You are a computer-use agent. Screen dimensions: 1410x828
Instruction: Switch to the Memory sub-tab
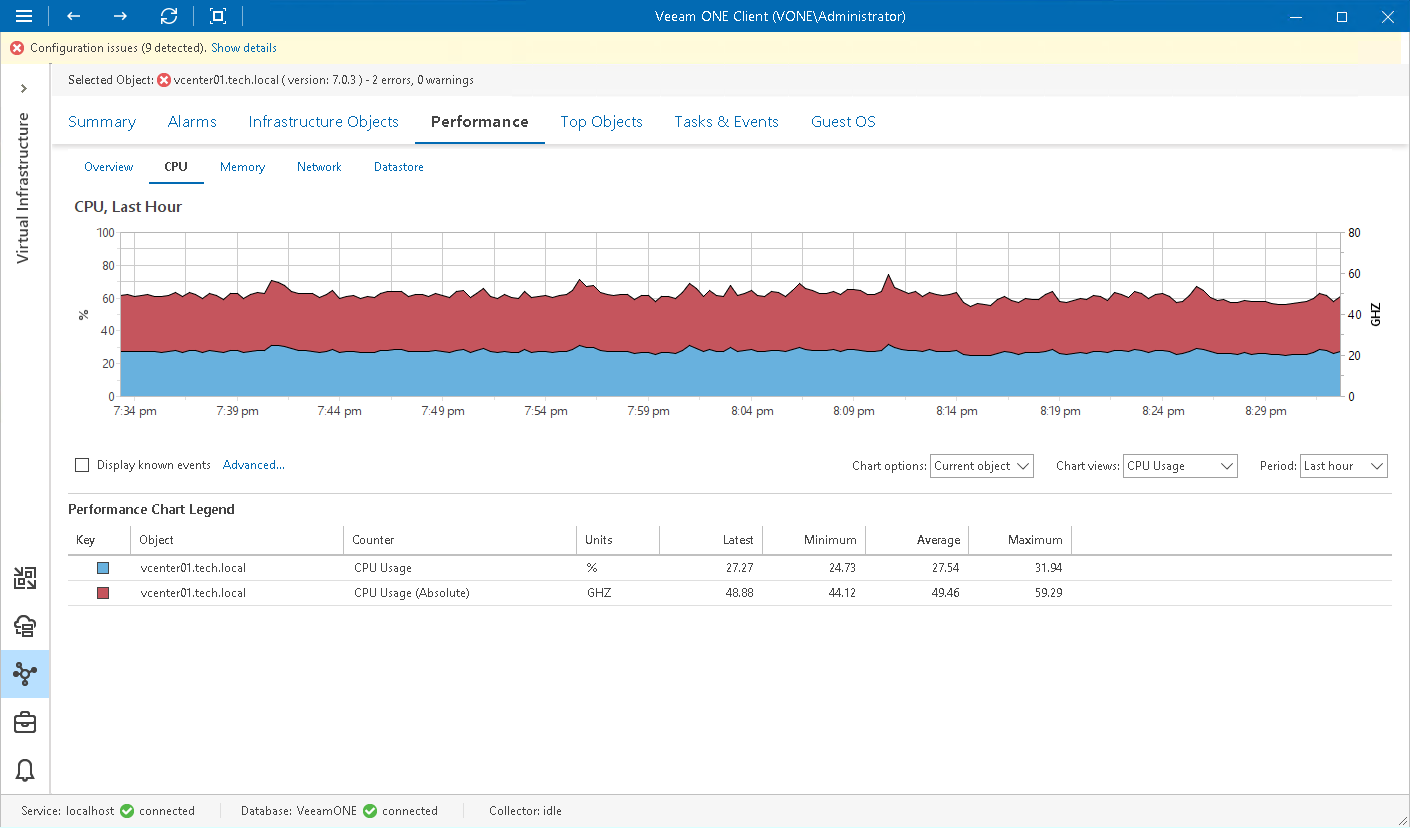click(242, 167)
